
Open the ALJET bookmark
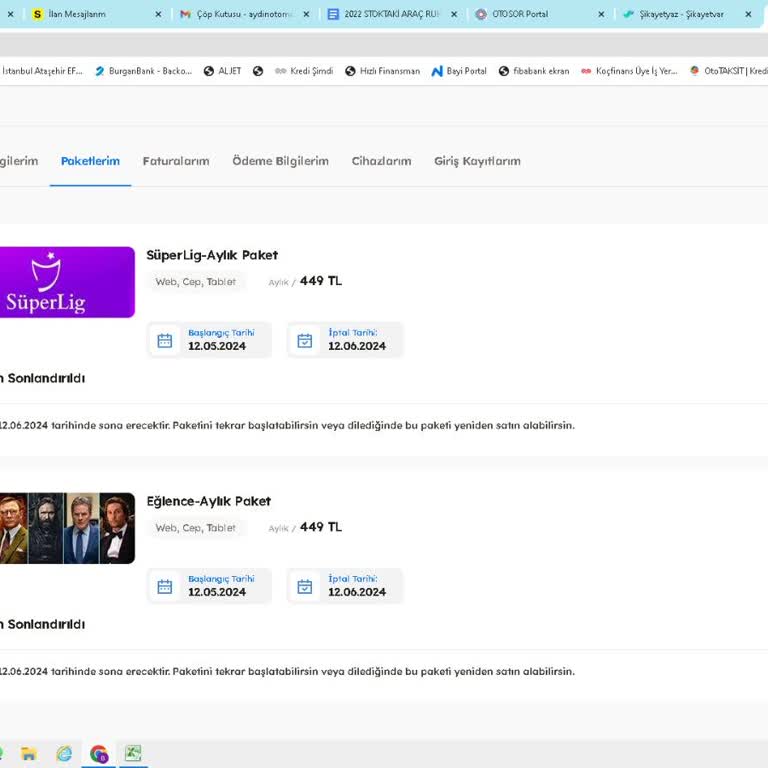click(x=223, y=71)
